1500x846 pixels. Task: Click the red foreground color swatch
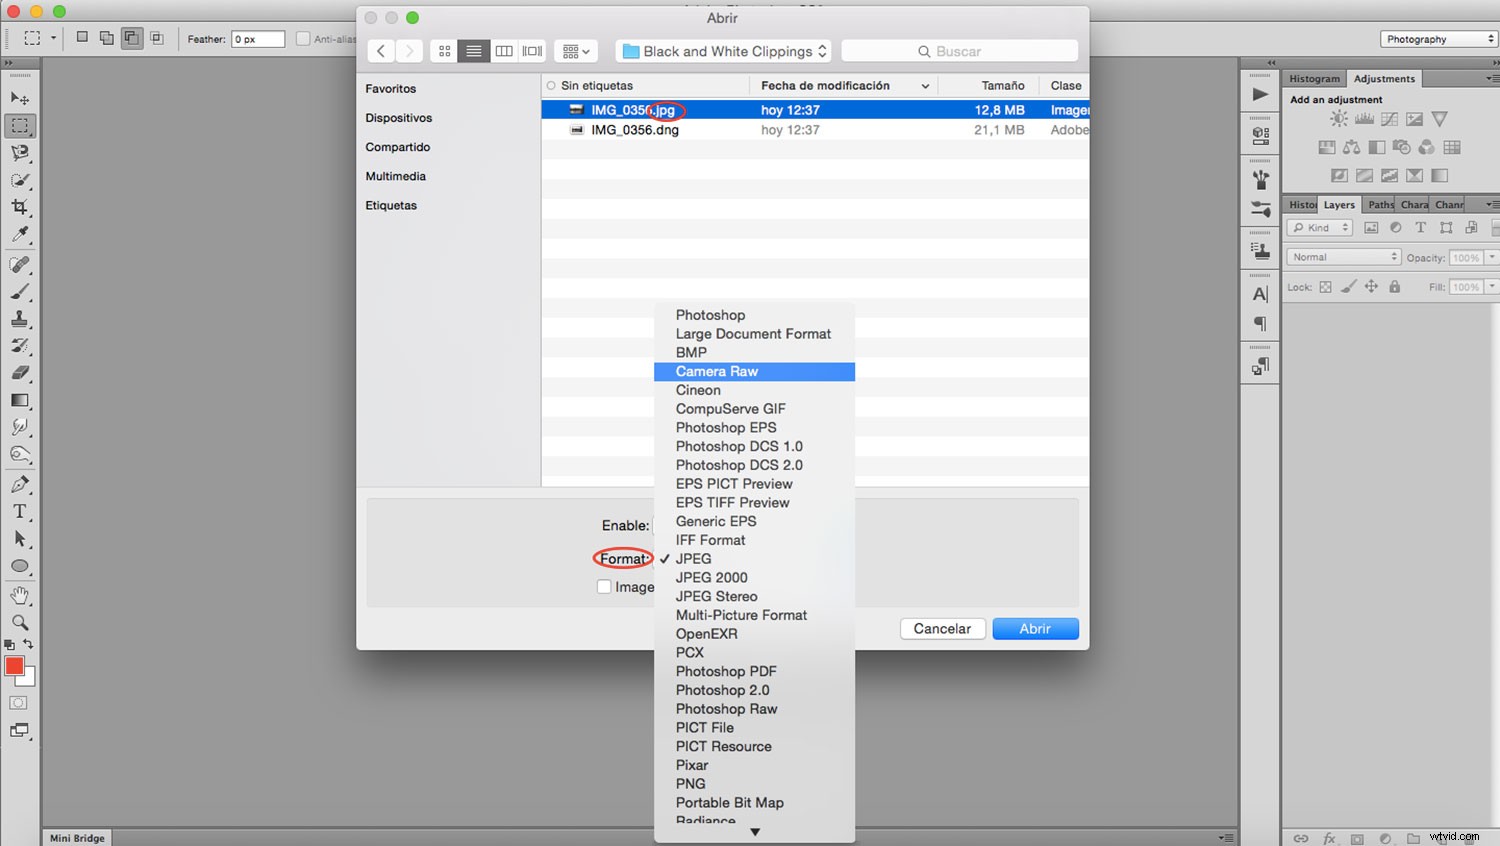13,664
